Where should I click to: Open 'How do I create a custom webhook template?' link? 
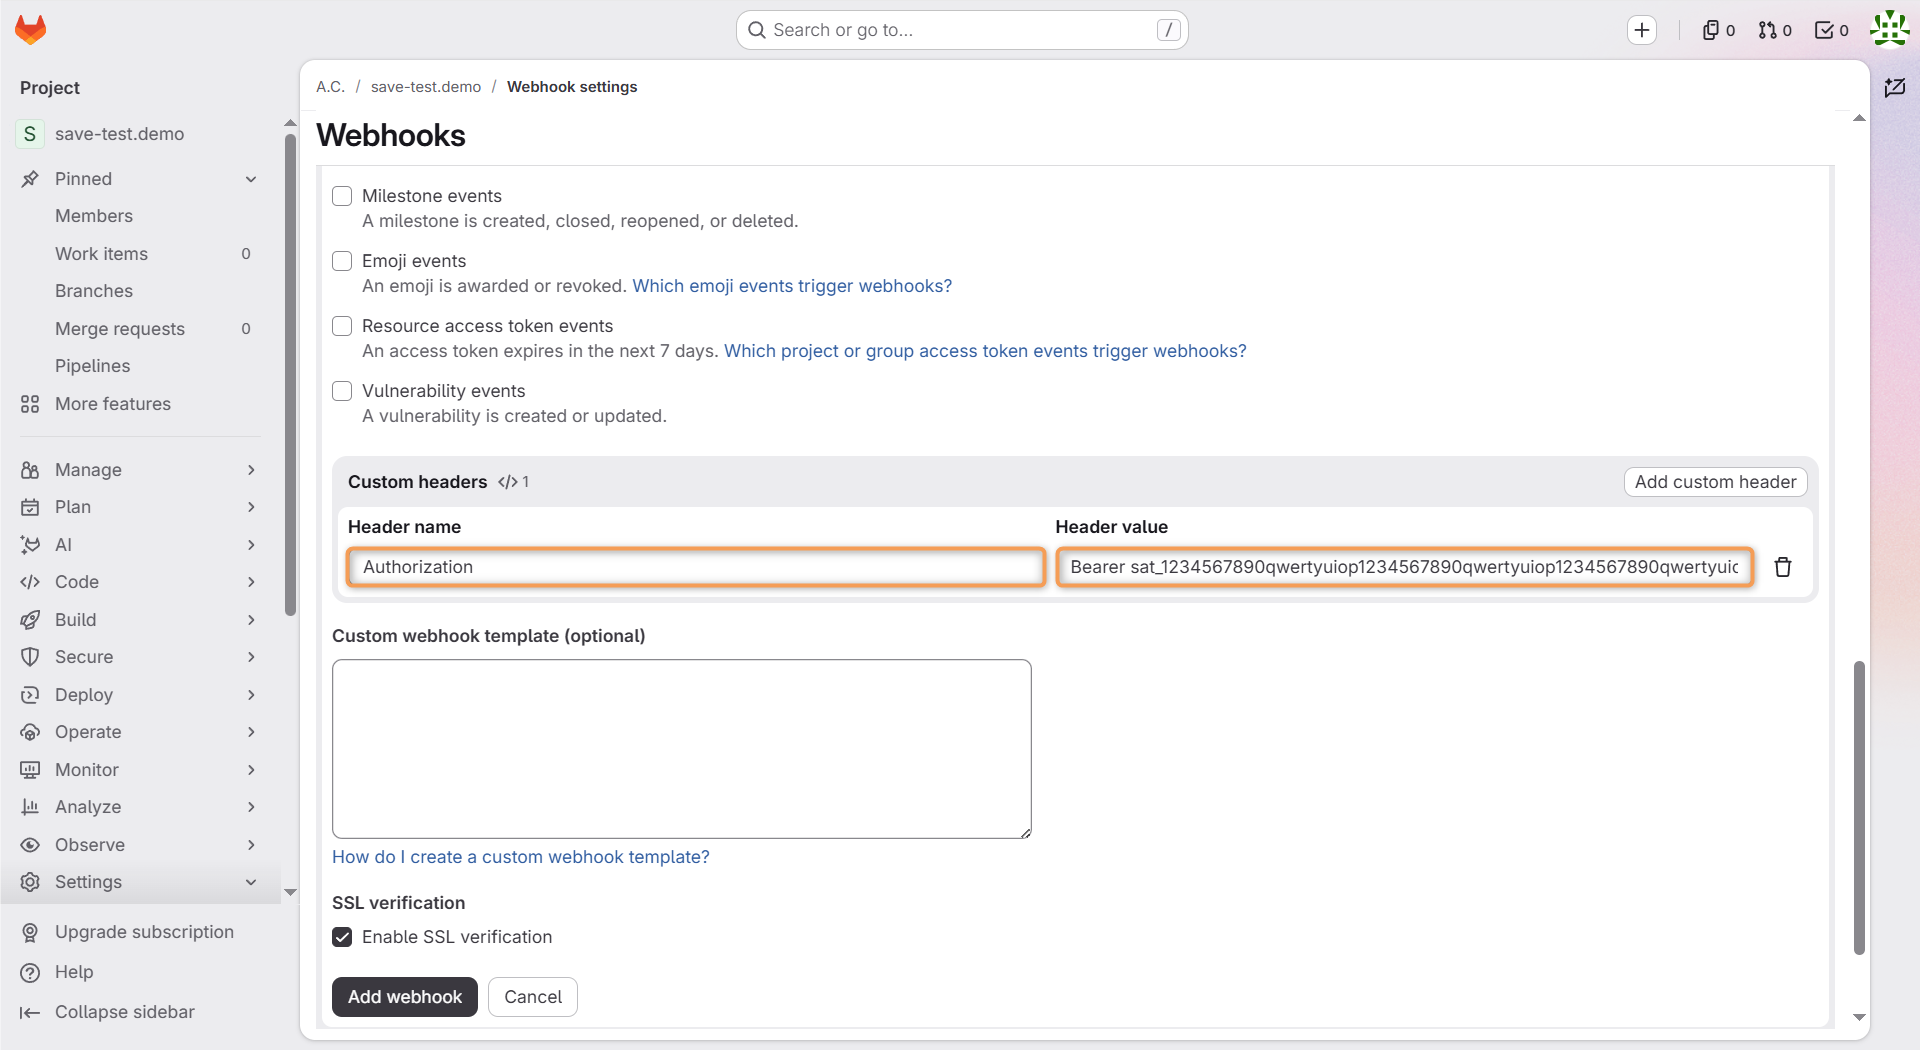pos(521,857)
